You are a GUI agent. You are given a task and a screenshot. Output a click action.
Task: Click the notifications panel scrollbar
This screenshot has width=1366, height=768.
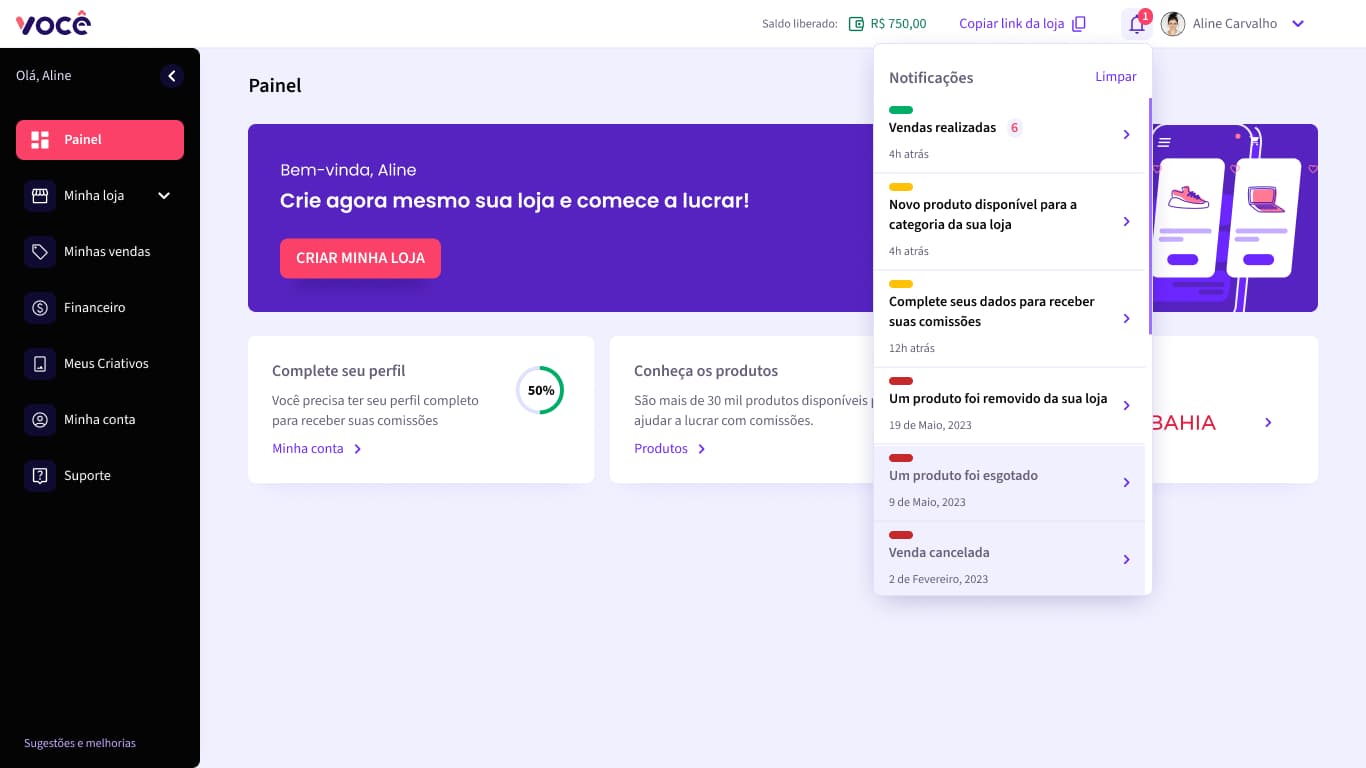click(x=1149, y=215)
